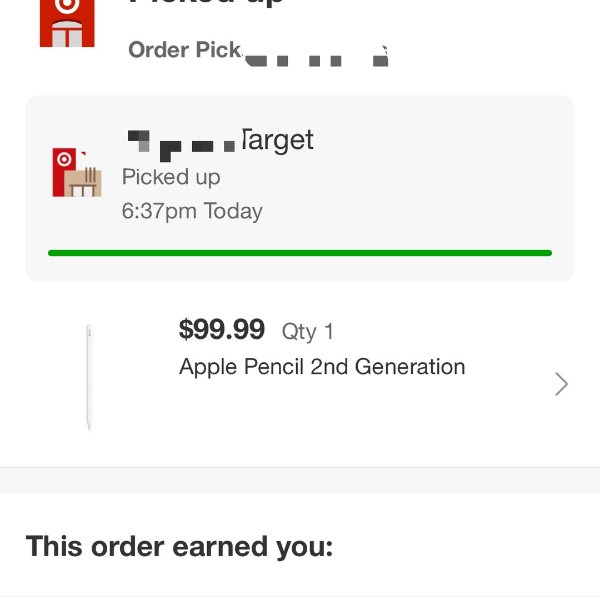
Task: Tap the cropped Picked up title at top
Action: coord(207,3)
